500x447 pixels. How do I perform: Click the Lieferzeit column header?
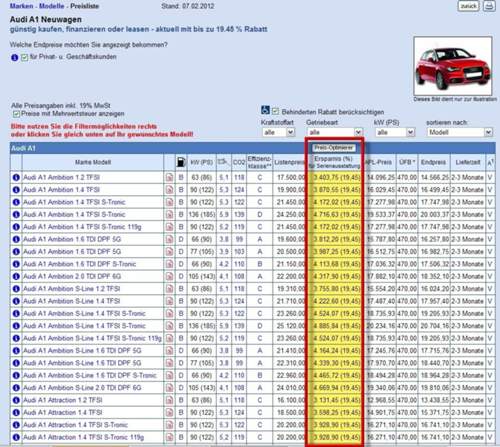point(468,162)
